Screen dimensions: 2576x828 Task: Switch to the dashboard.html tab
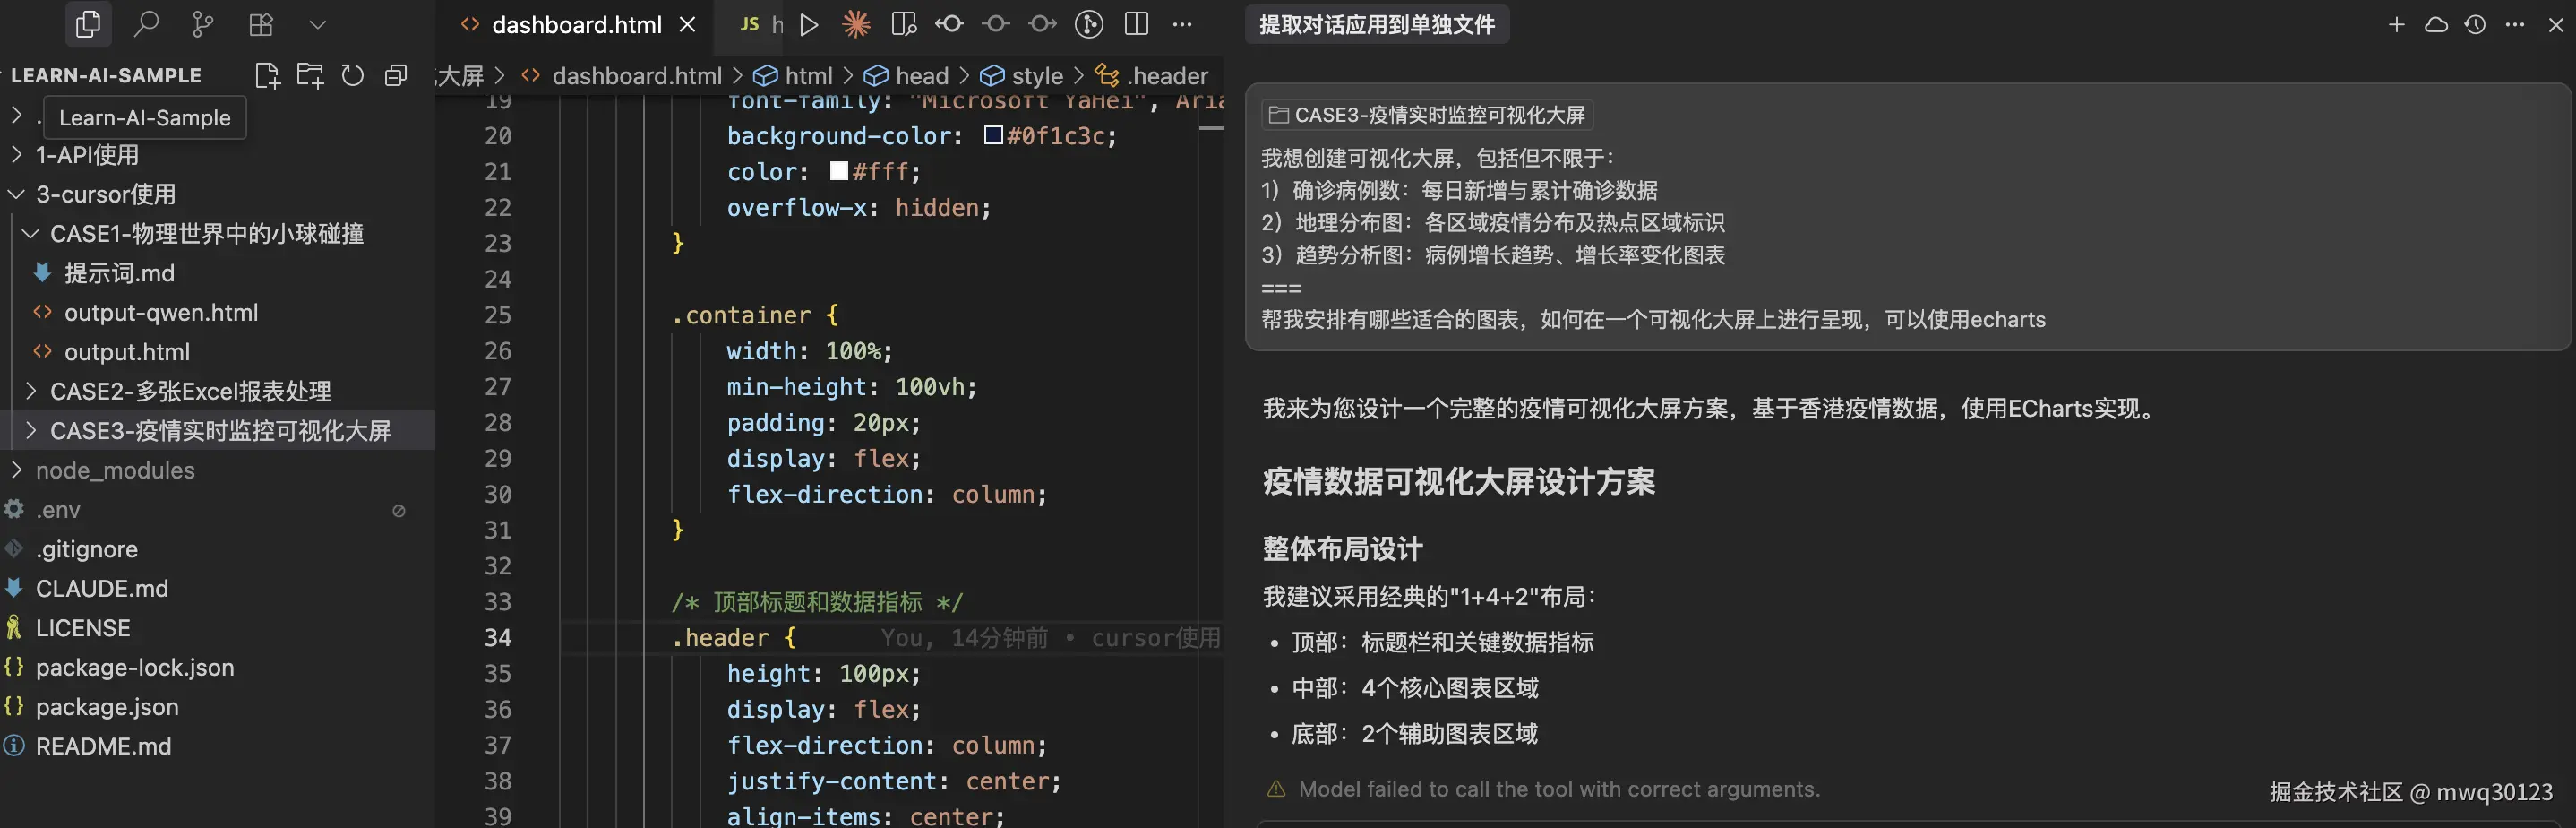[576, 24]
